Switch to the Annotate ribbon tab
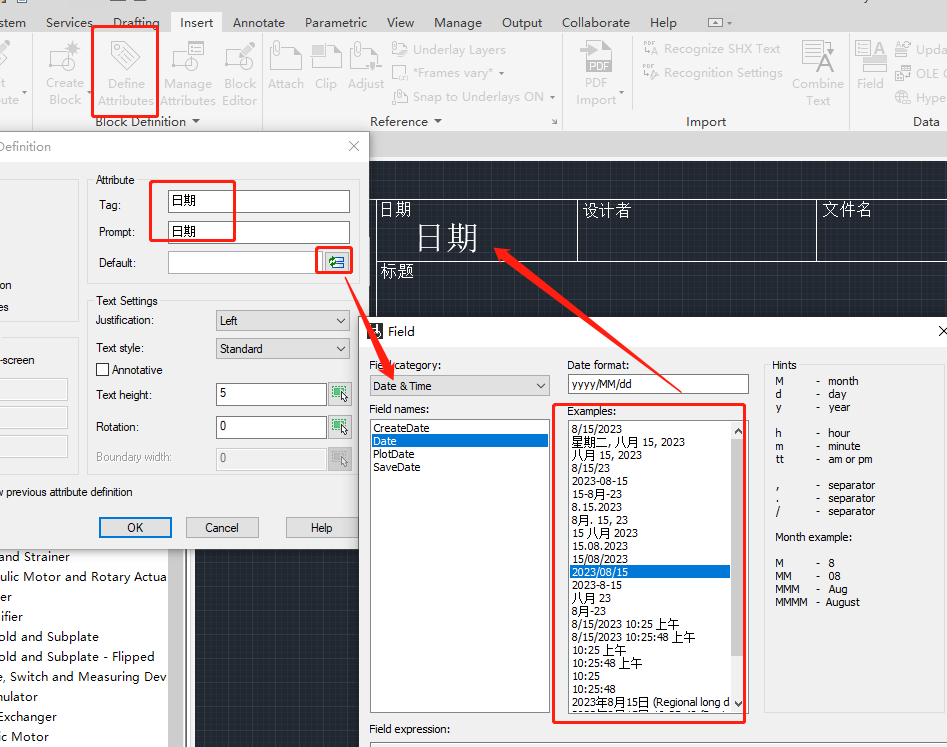This screenshot has width=947, height=747. pos(258,22)
